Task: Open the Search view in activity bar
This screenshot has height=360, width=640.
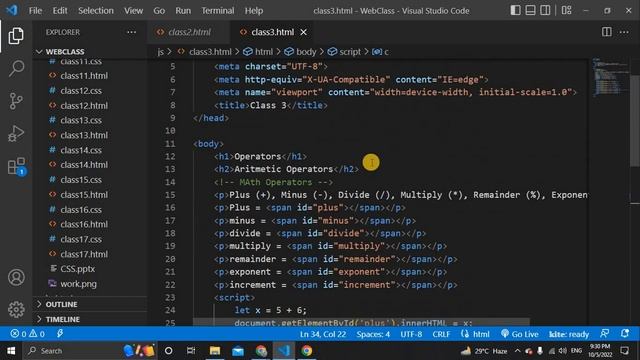Action: (x=16, y=68)
